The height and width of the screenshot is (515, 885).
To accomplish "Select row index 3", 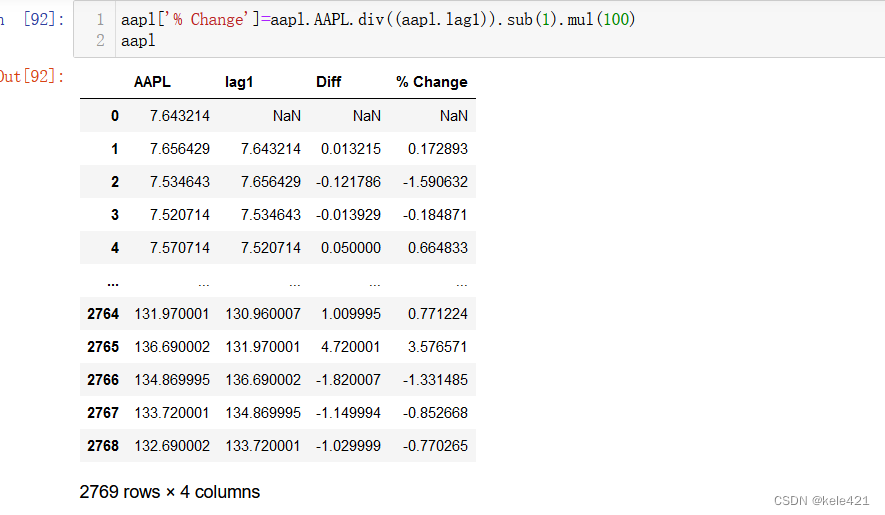I will (115, 215).
